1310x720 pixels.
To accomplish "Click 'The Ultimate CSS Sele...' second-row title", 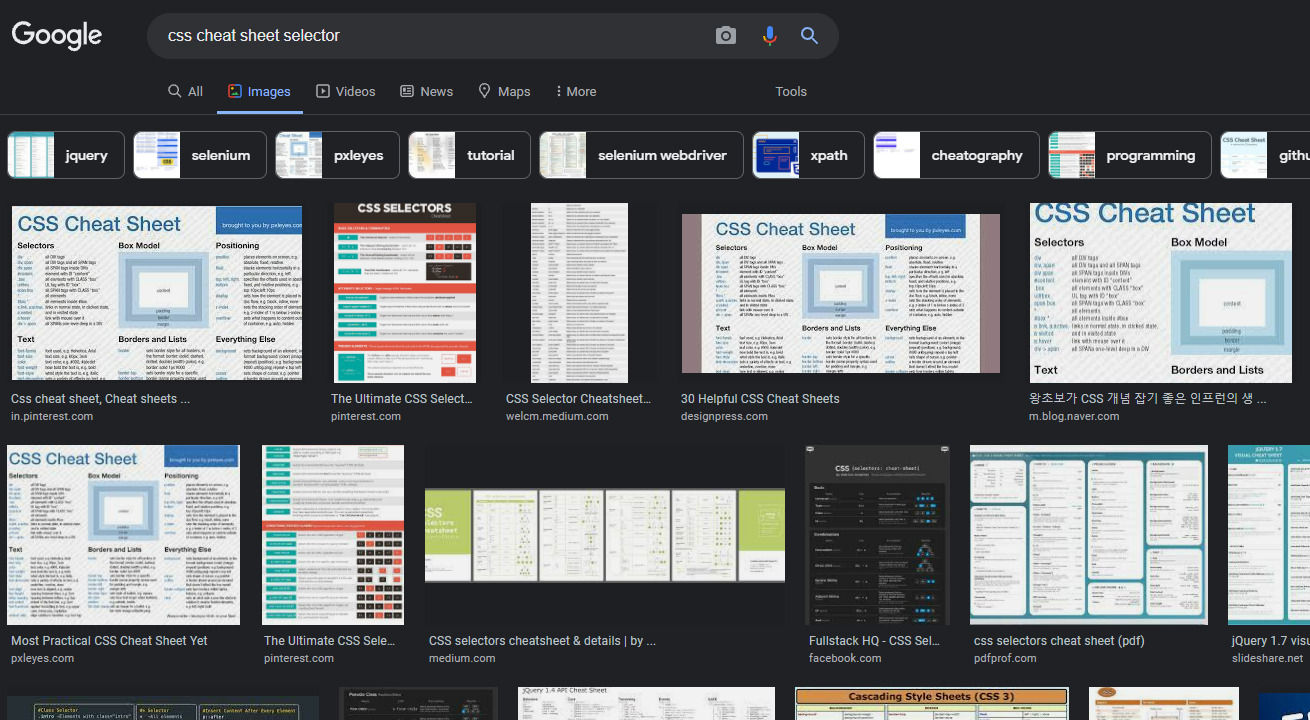I will click(x=329, y=640).
